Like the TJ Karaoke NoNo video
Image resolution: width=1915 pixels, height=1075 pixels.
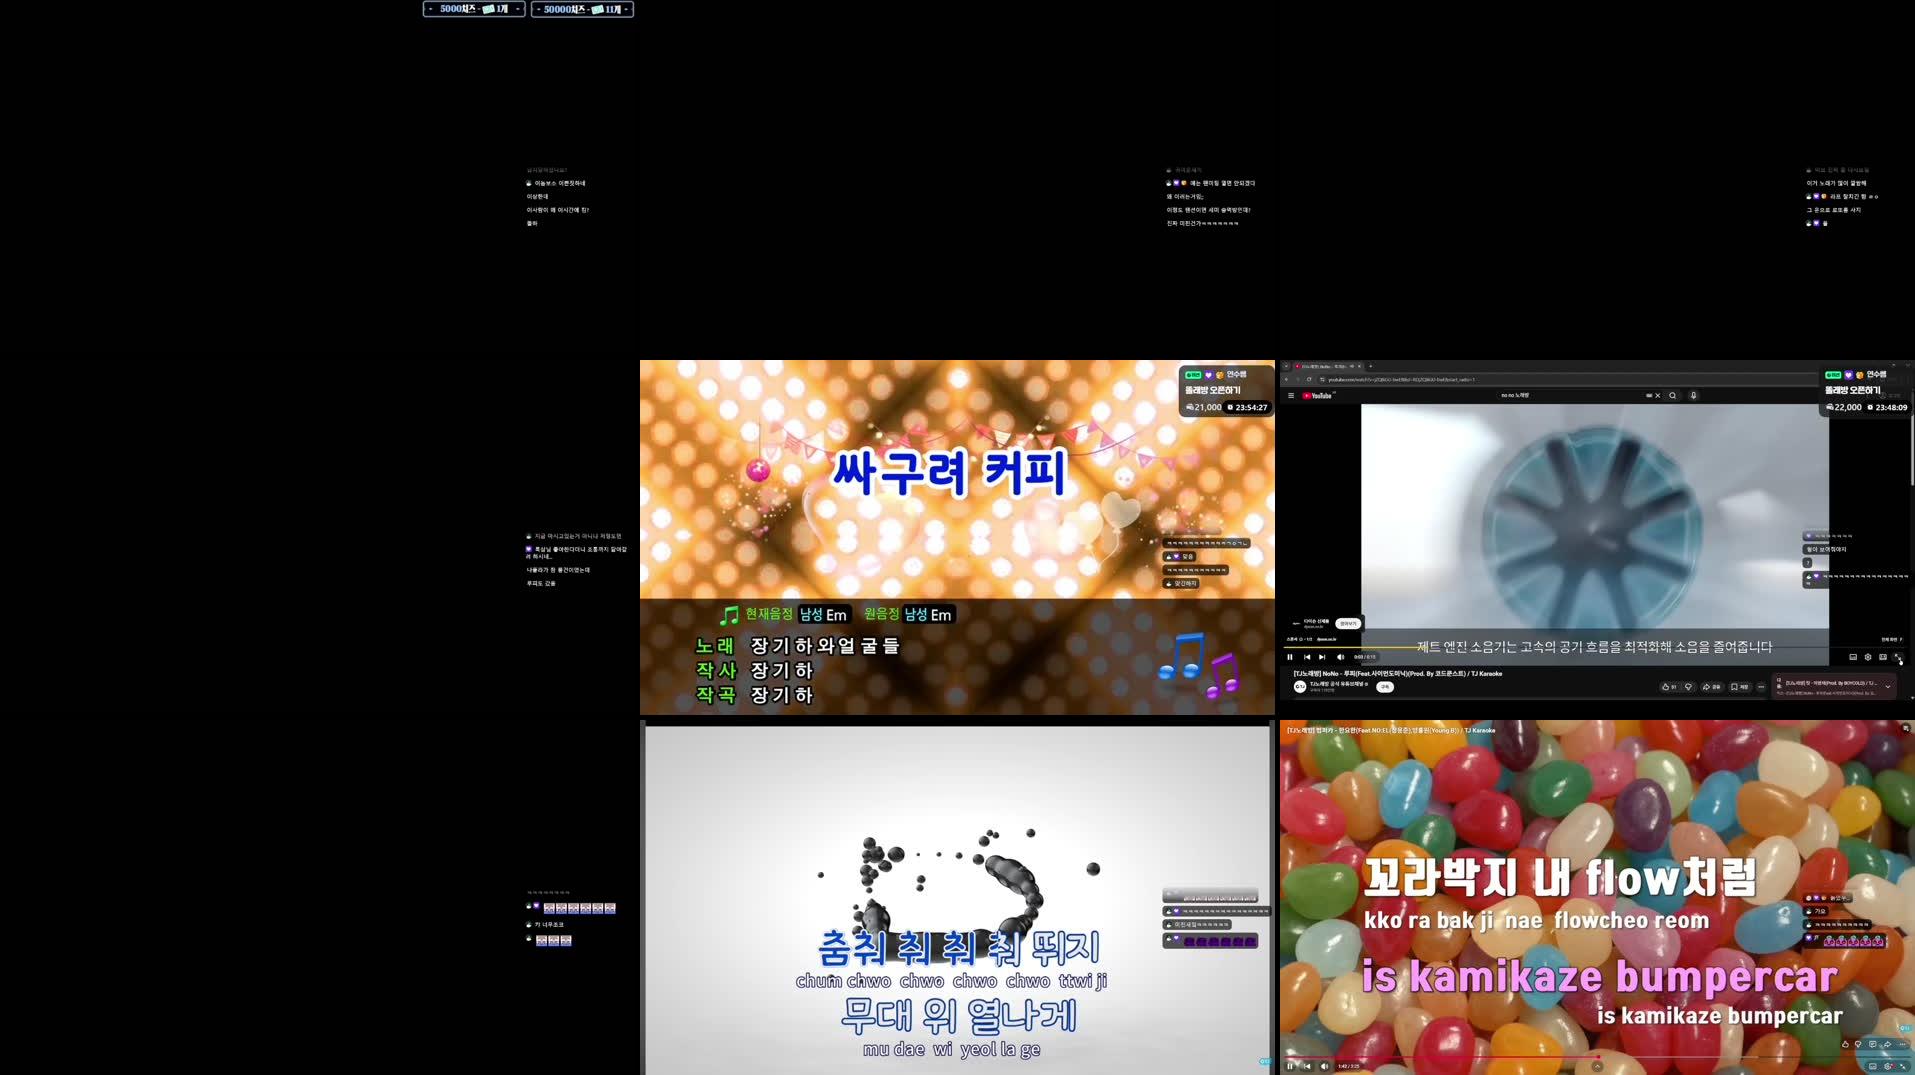tap(1665, 687)
